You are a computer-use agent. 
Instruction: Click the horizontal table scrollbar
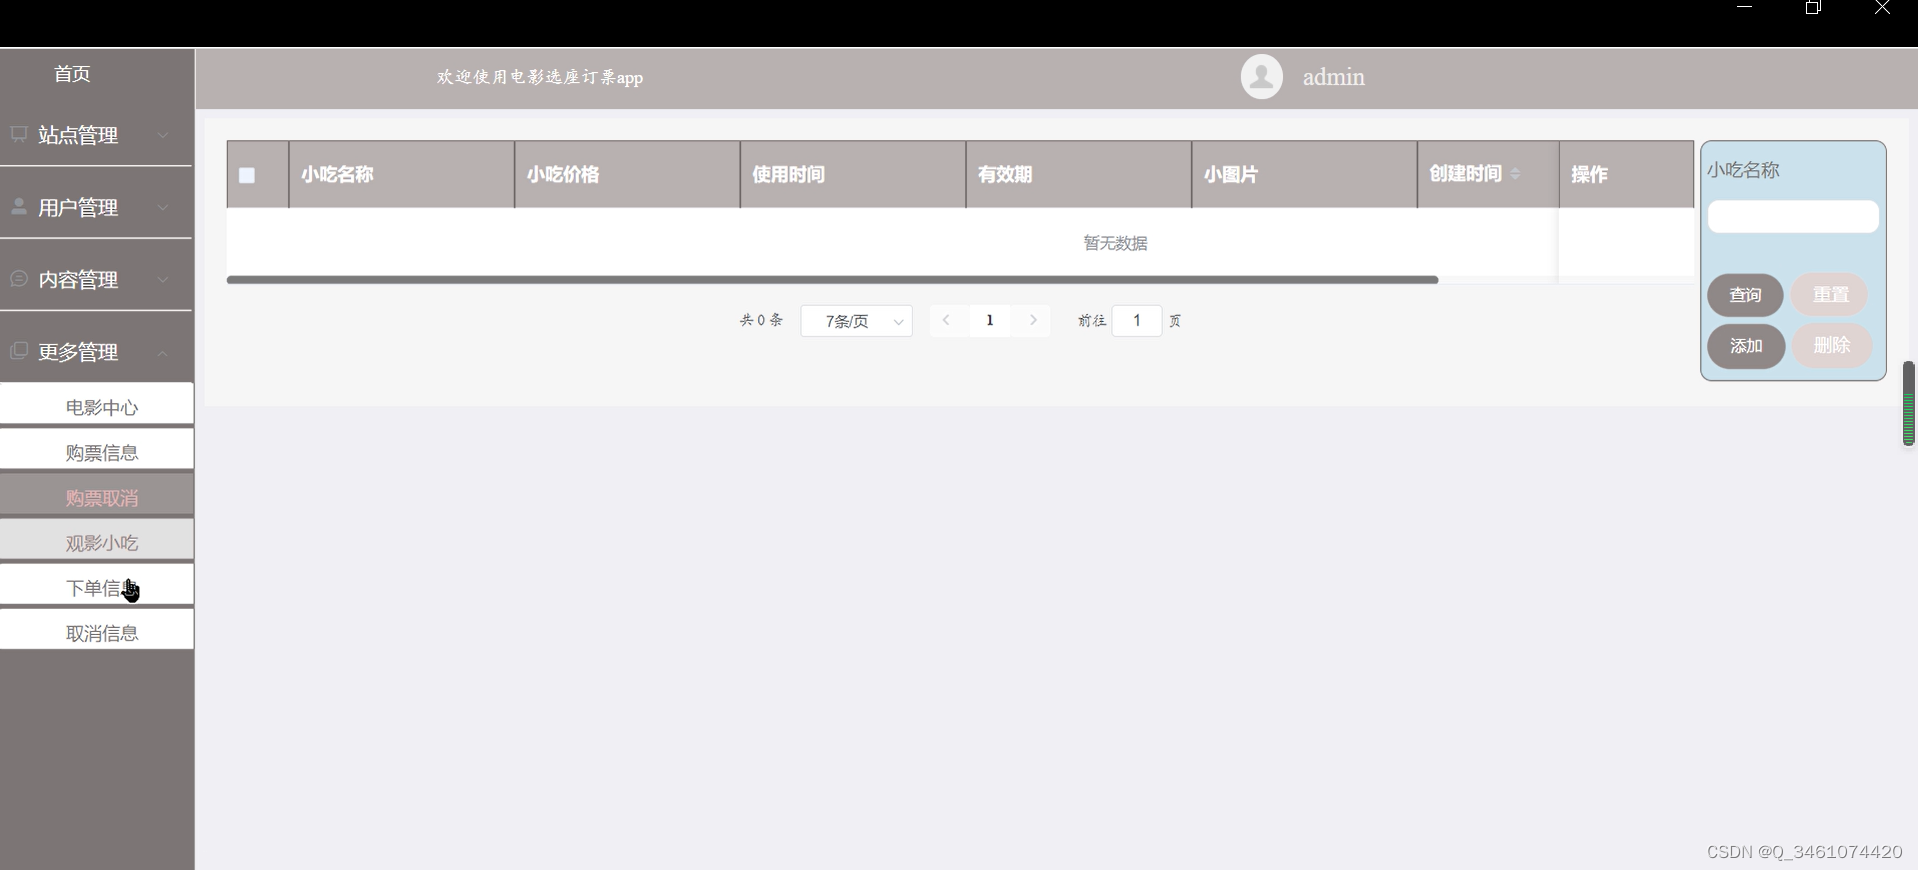coord(832,280)
